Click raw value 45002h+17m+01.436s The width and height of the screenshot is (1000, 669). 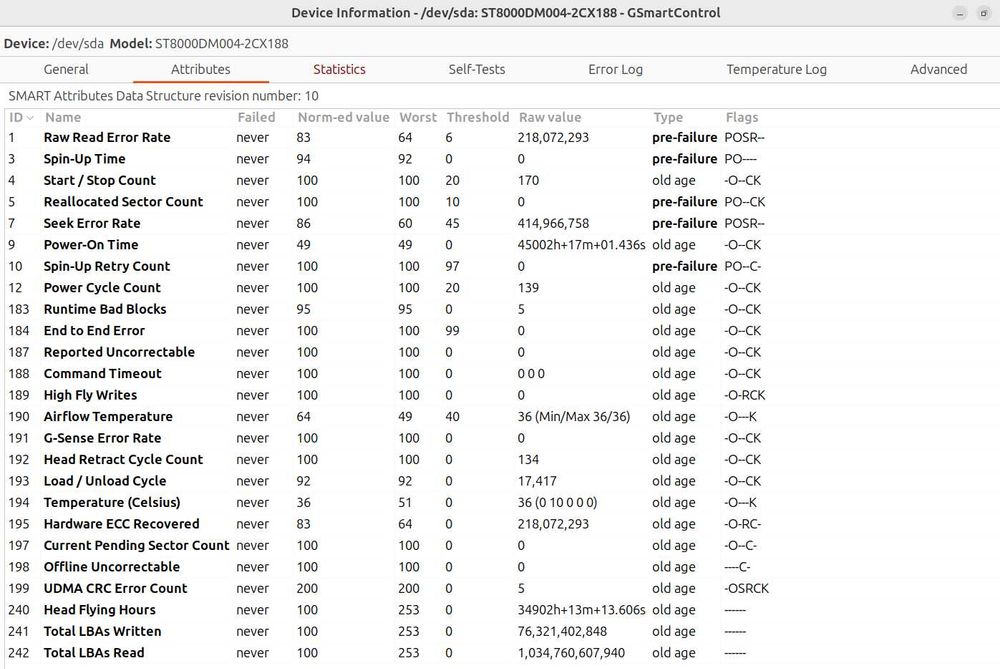click(x=581, y=245)
